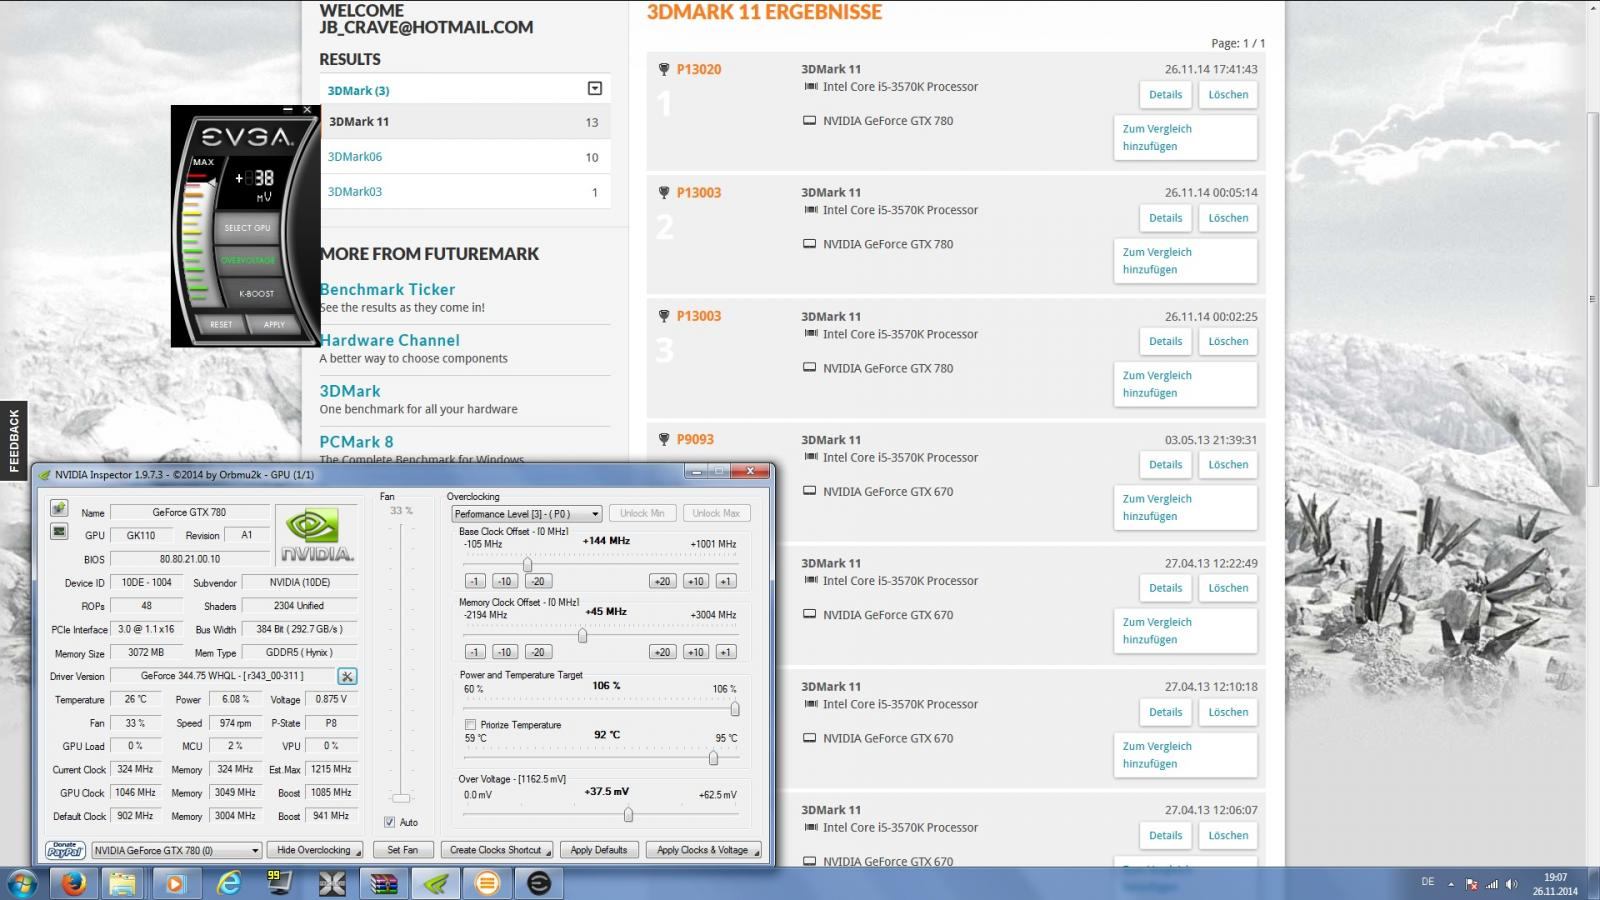Toggle OVERVOLTAGE in the EVGA tool
Viewport: 1600px width, 900px height.
click(247, 260)
